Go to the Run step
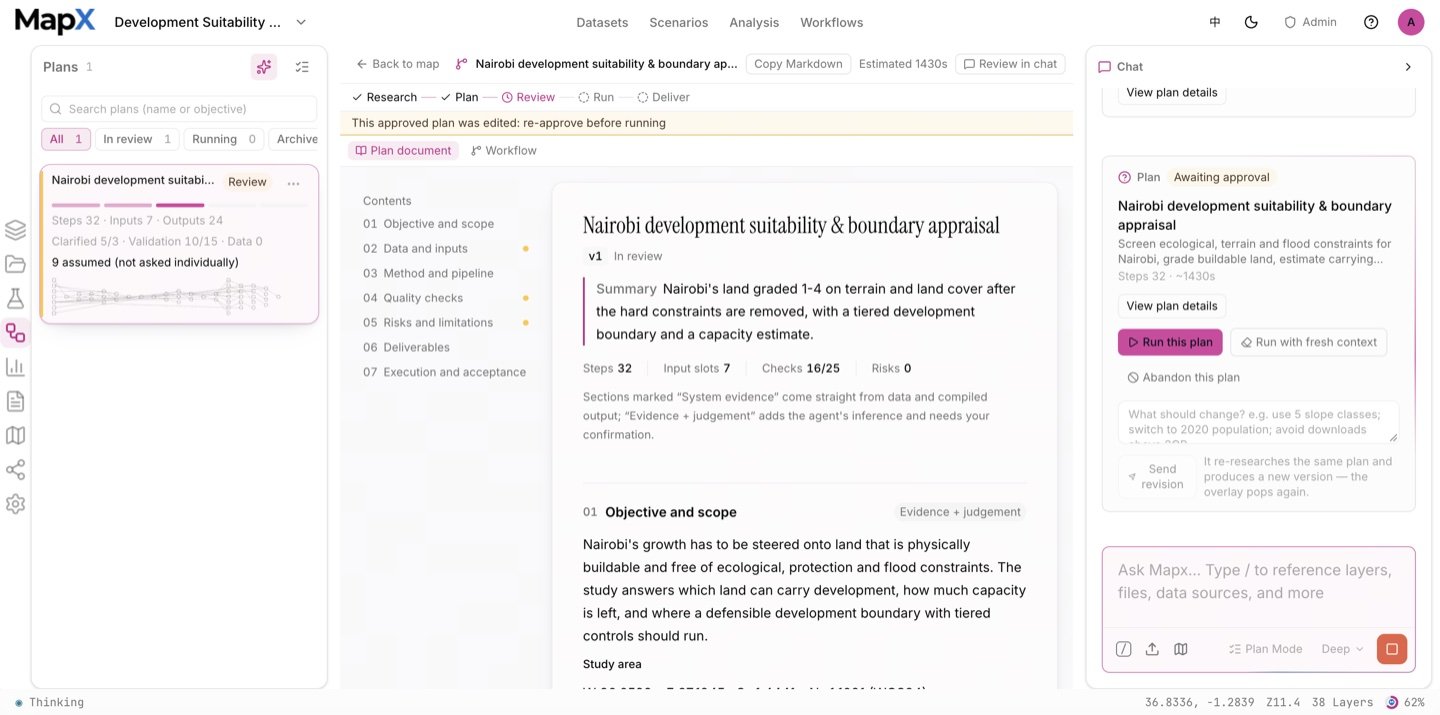The image size is (1440, 715). (x=596, y=97)
